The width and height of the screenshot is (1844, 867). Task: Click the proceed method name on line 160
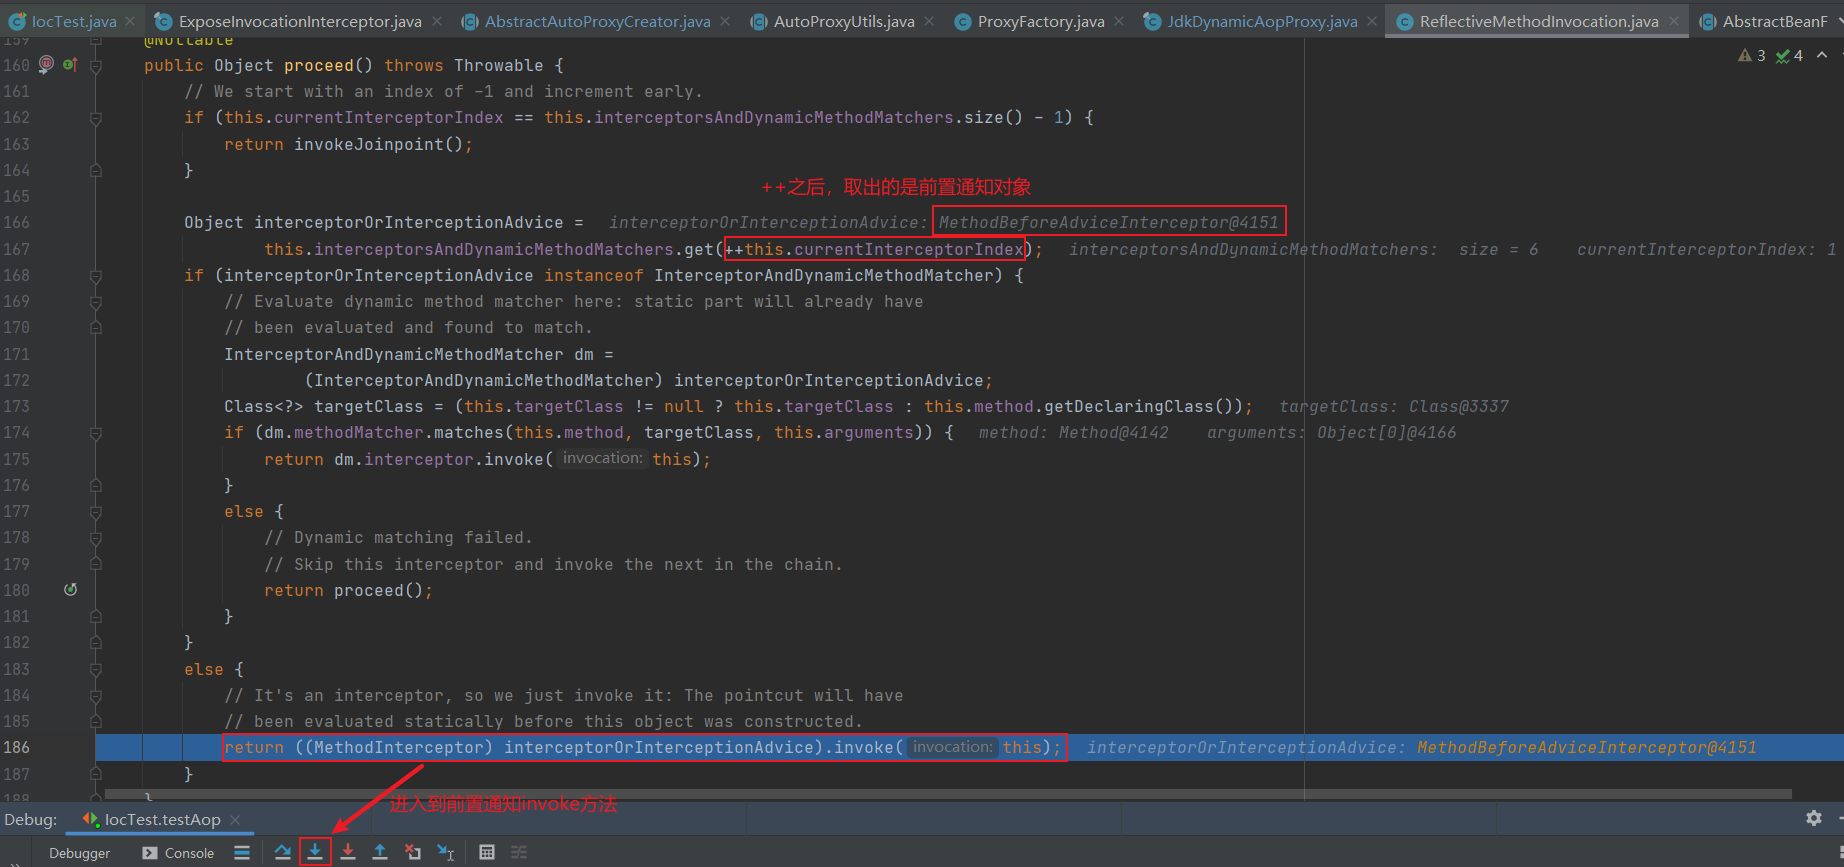(318, 65)
